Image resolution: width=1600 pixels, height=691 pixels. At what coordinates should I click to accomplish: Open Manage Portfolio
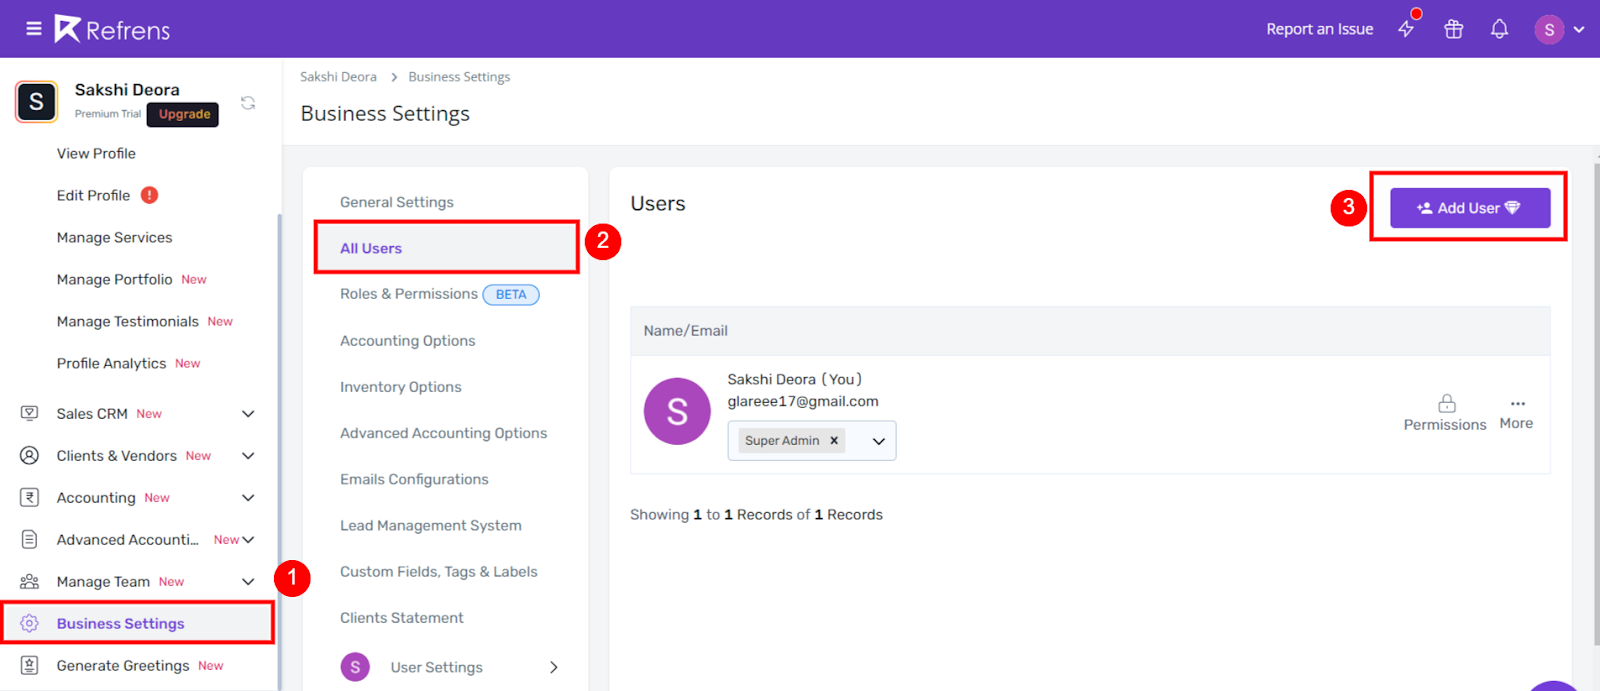[x=114, y=279]
